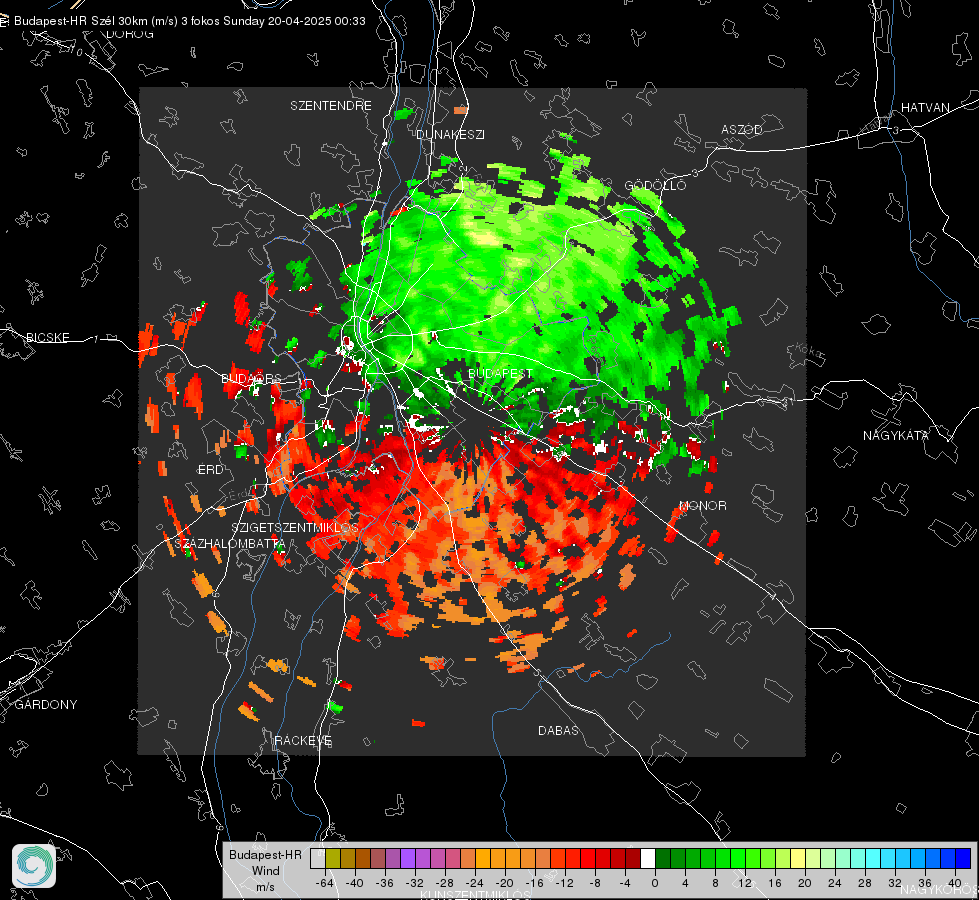
Task: Click the Wind label in the legend
Action: (265, 871)
